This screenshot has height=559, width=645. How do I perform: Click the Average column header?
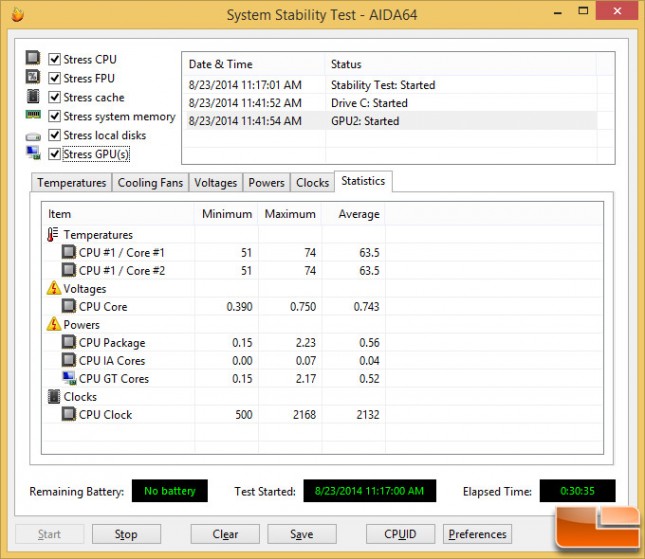[354, 214]
